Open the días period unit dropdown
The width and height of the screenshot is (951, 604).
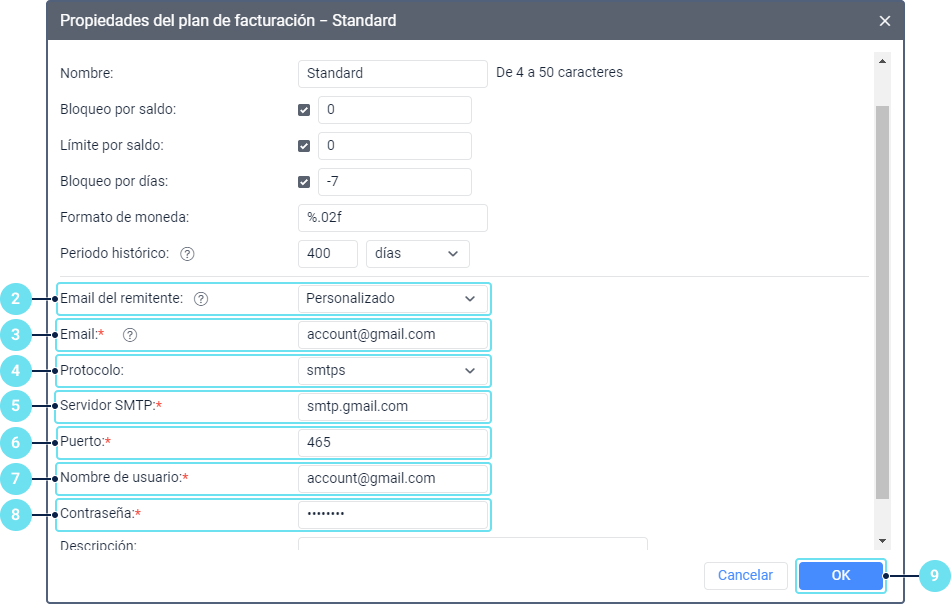point(418,254)
